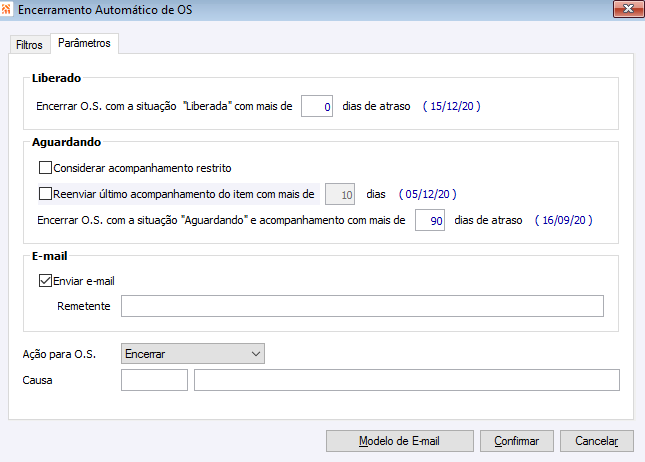
Task: Click the Ação para O.S. label
Action: coord(59,354)
